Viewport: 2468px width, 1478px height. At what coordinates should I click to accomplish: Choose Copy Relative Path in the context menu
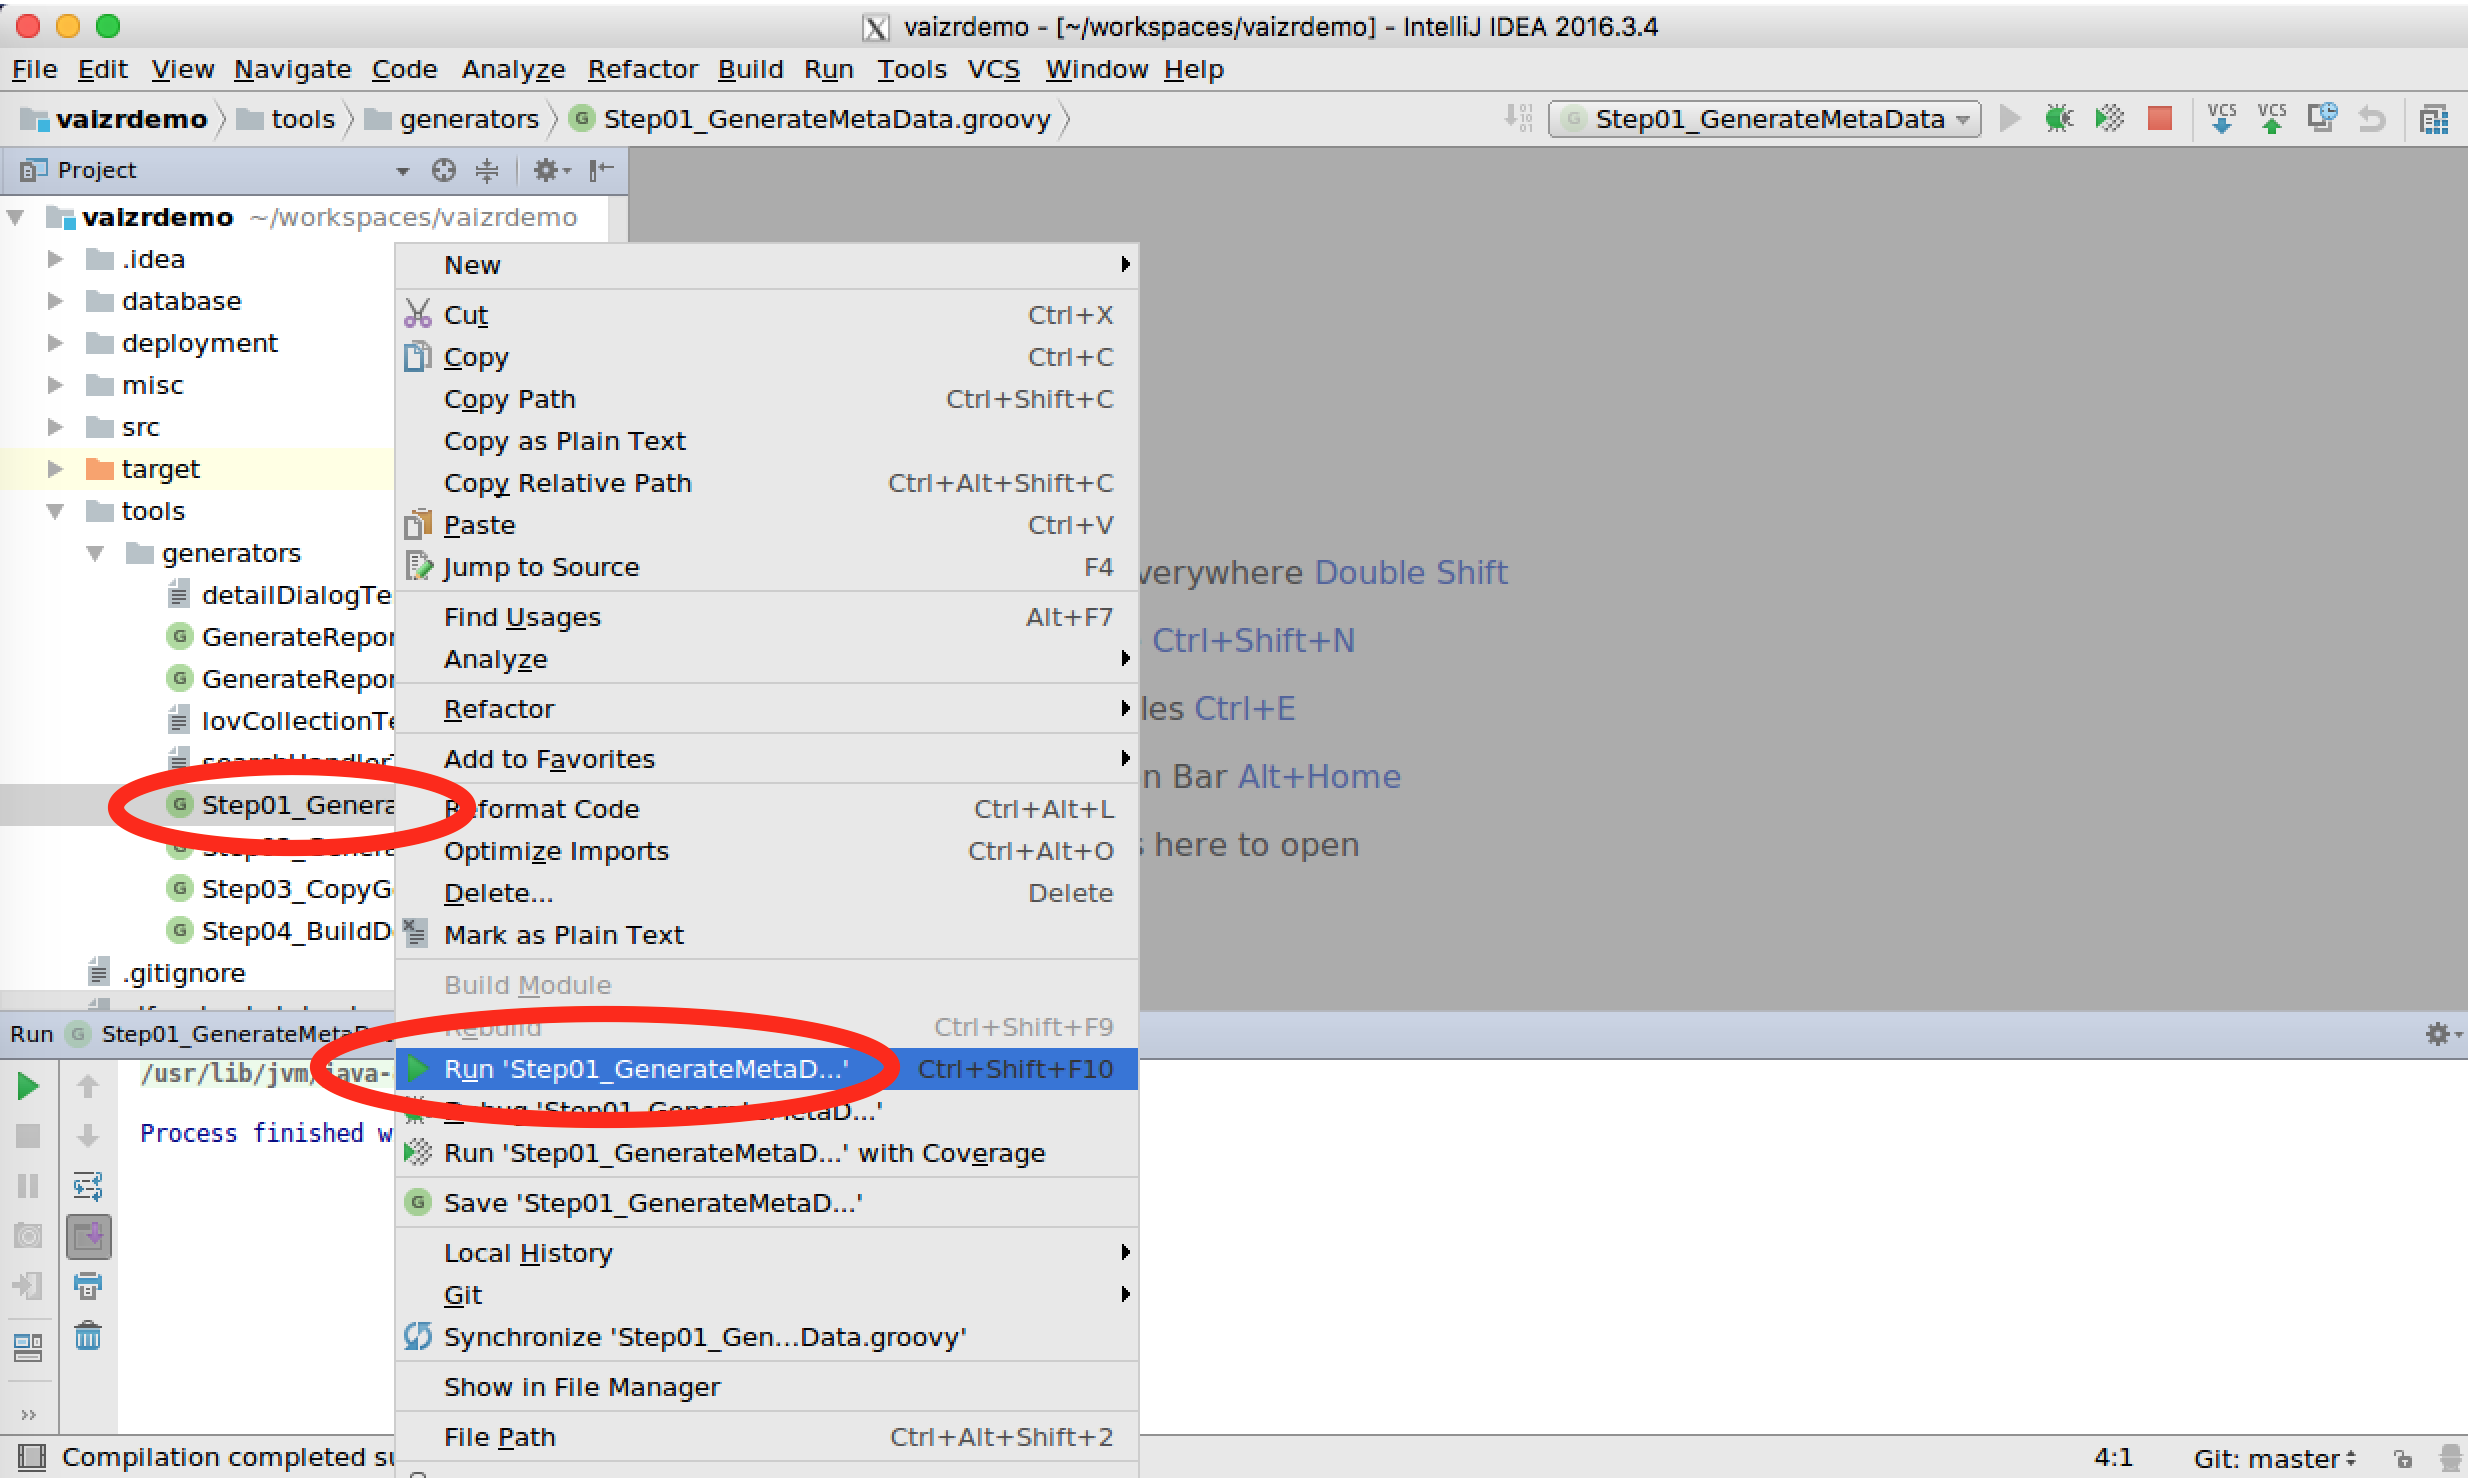767,484
